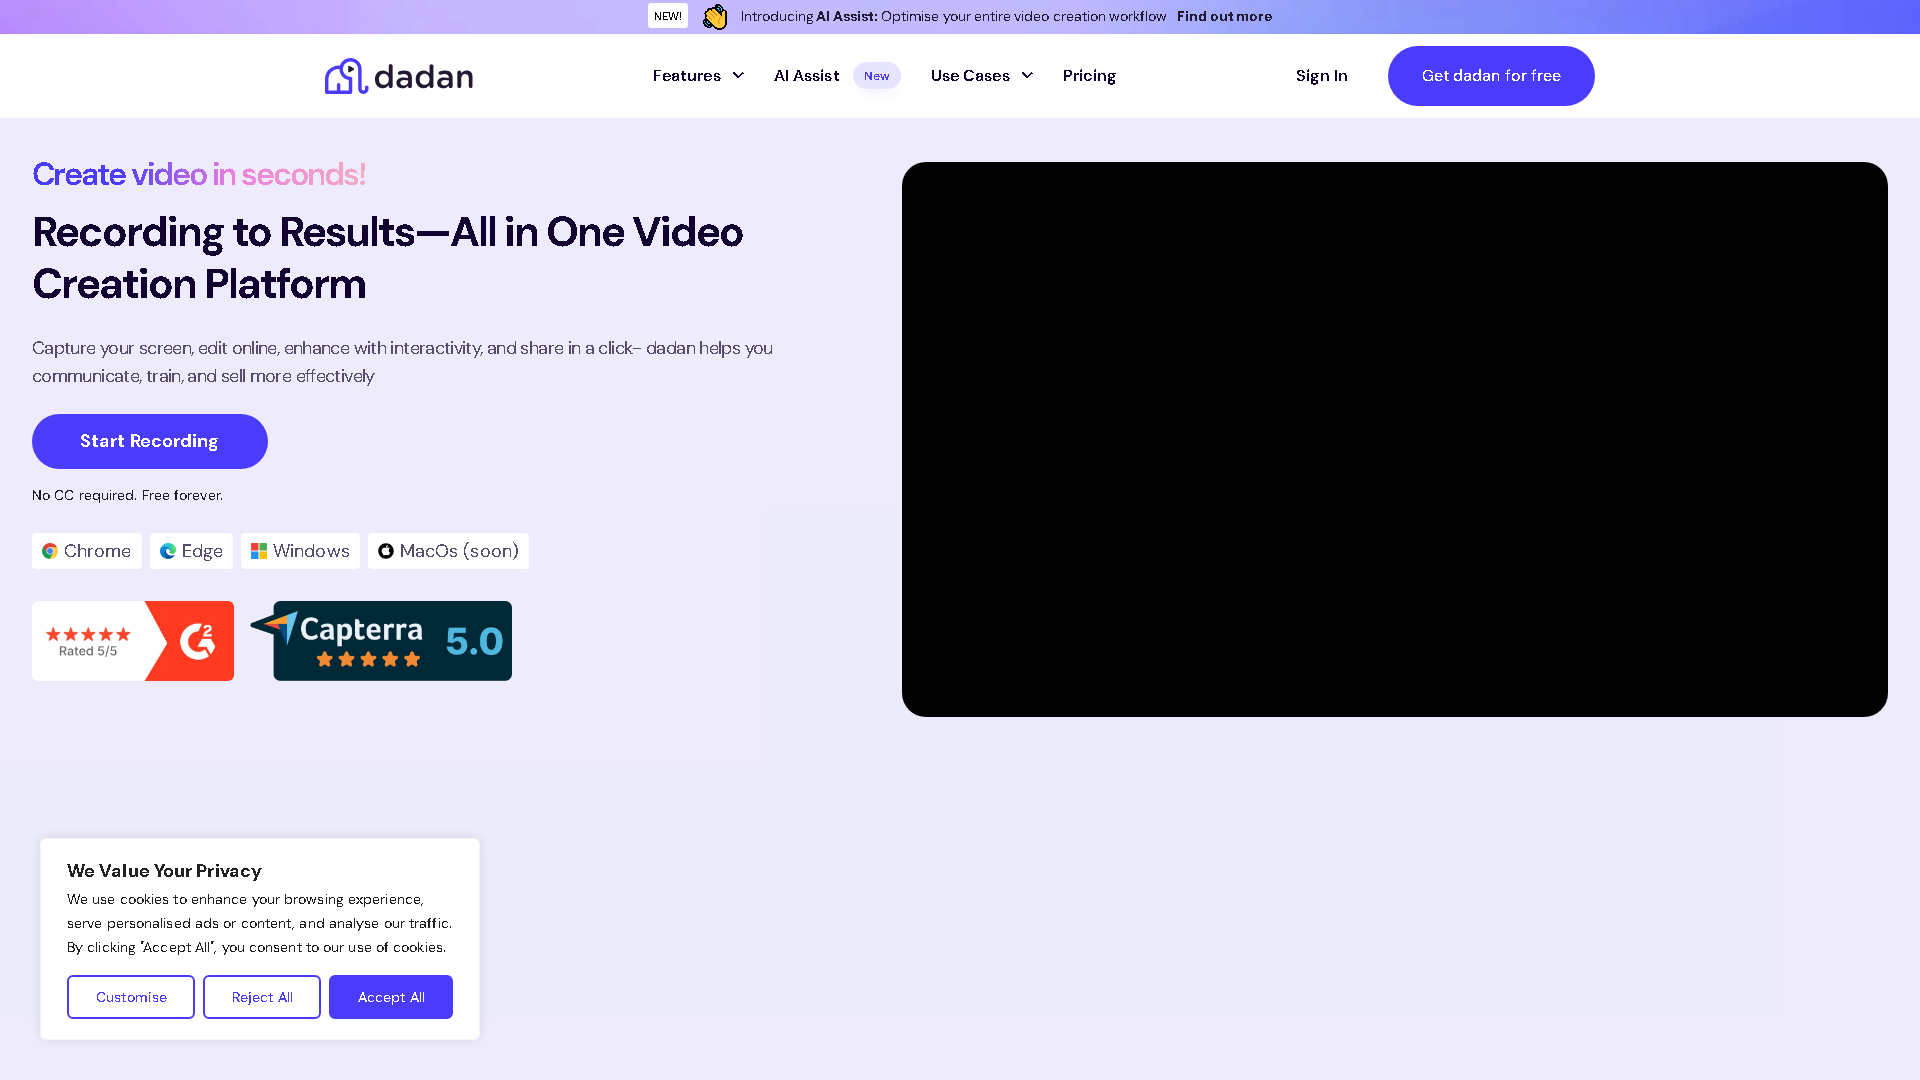Open the G2 rating badge
Viewport: 1920px width, 1080px height.
[132, 640]
